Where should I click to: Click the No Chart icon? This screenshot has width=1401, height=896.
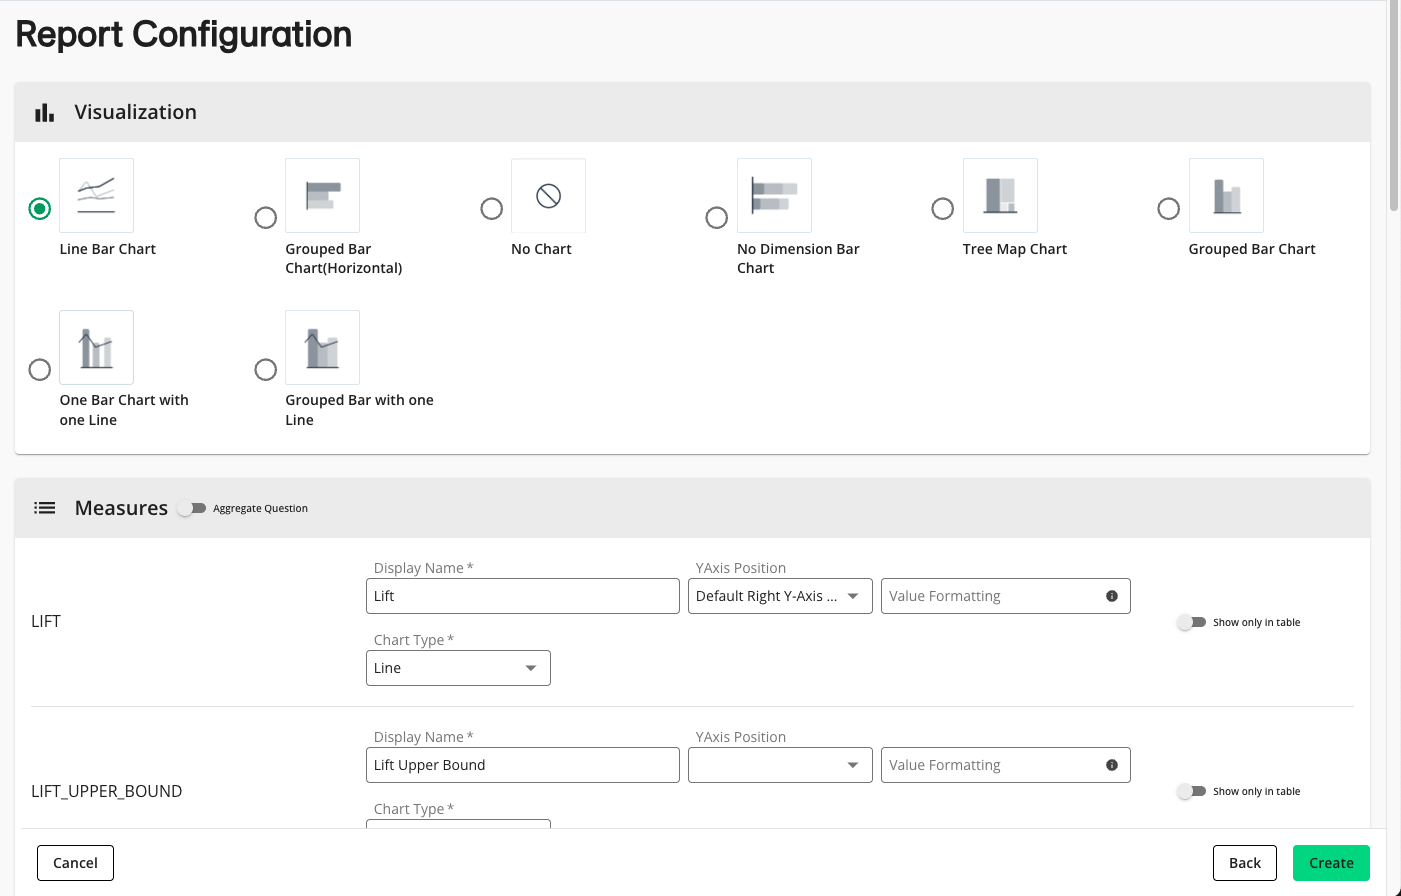pyautogui.click(x=548, y=196)
